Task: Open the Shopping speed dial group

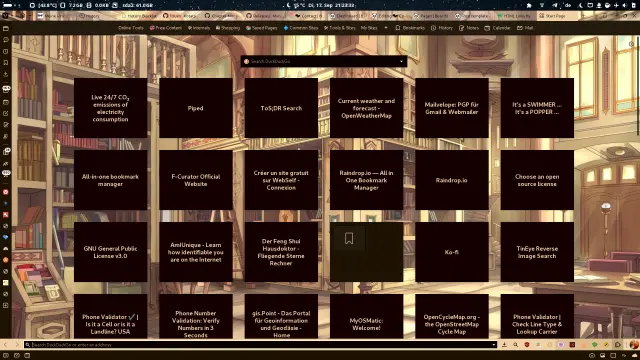Action: click(228, 28)
